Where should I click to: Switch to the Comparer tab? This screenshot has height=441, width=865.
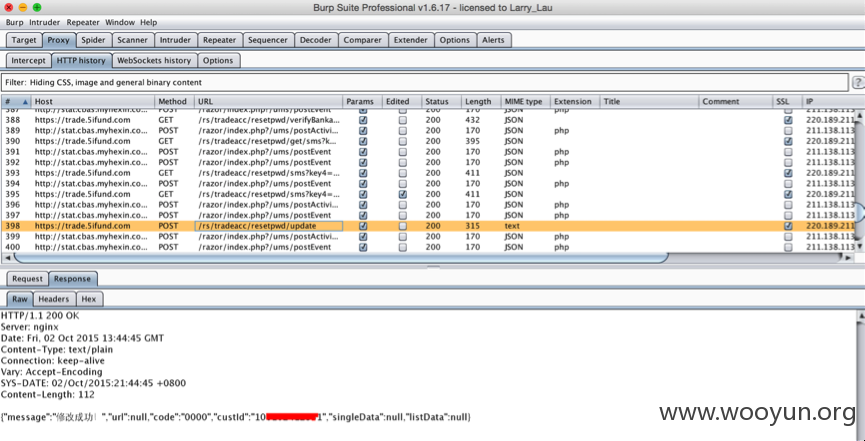coord(362,40)
